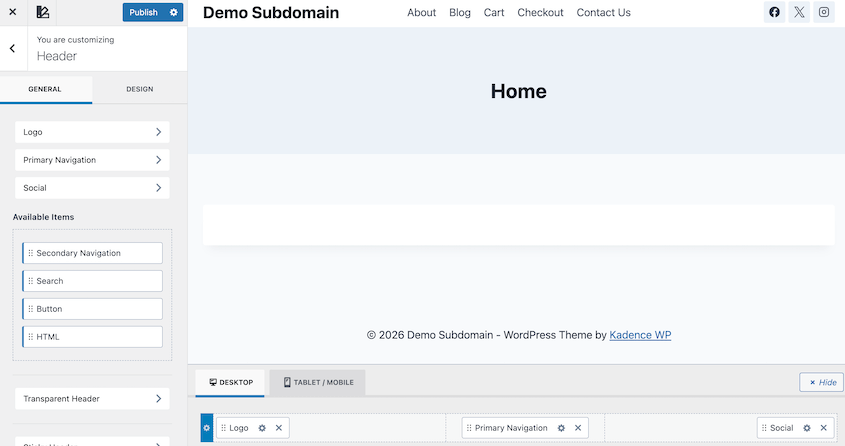Viewport: 845px width, 446px height.
Task: Click the Instagram social icon
Action: [x=824, y=12]
